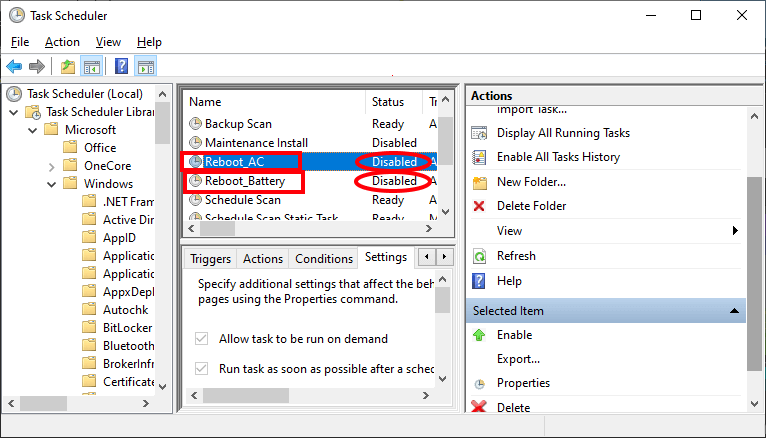
Task: Click down arrow of task list scrollbar
Action: [x=446, y=212]
